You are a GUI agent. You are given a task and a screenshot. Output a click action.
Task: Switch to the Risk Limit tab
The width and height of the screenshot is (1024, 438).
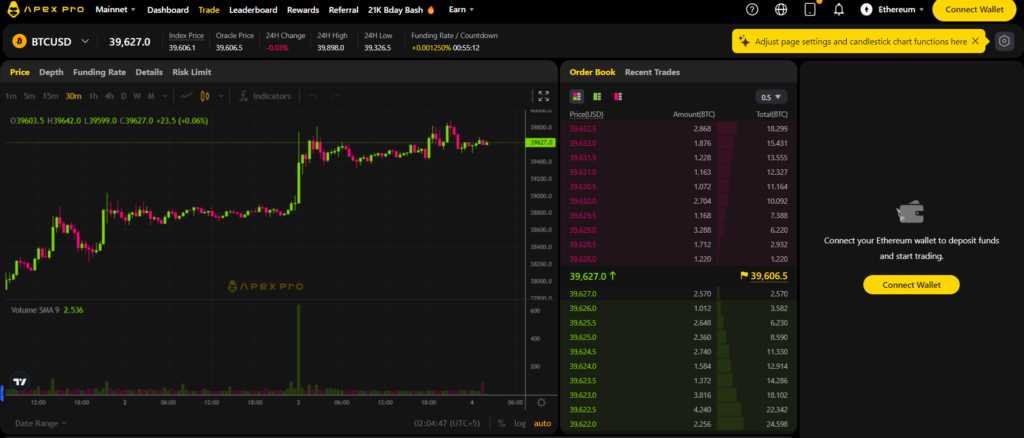191,72
